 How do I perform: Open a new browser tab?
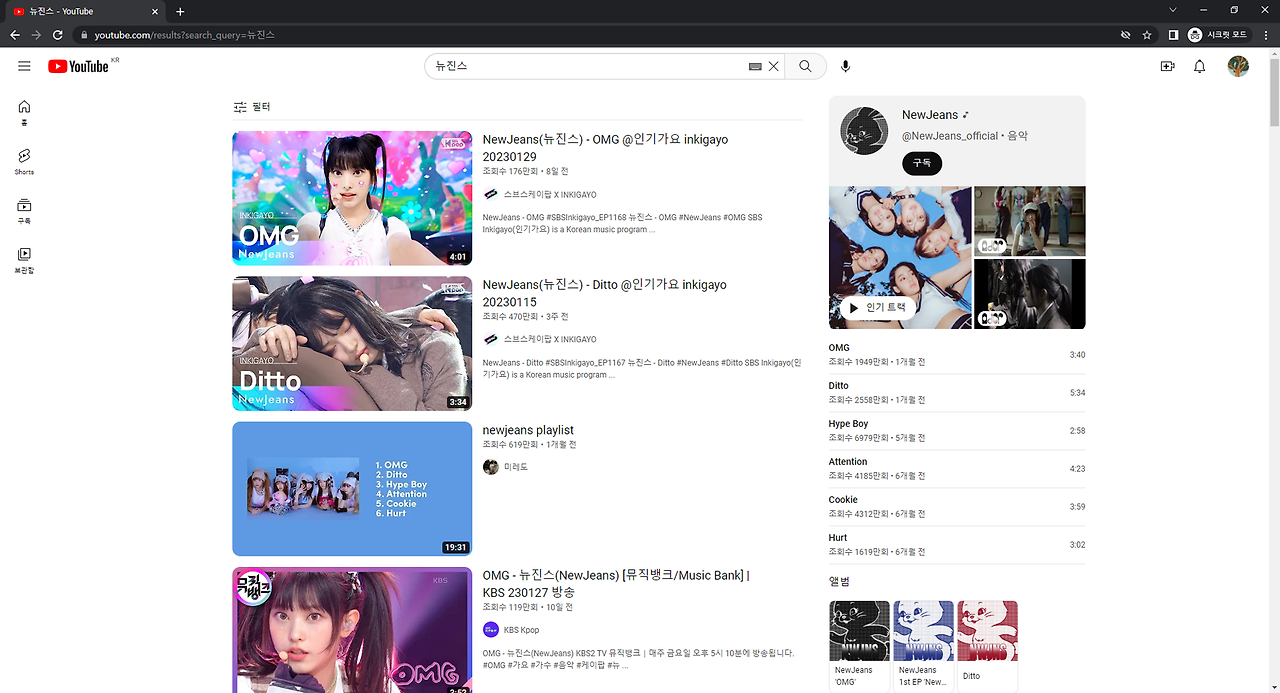click(180, 12)
